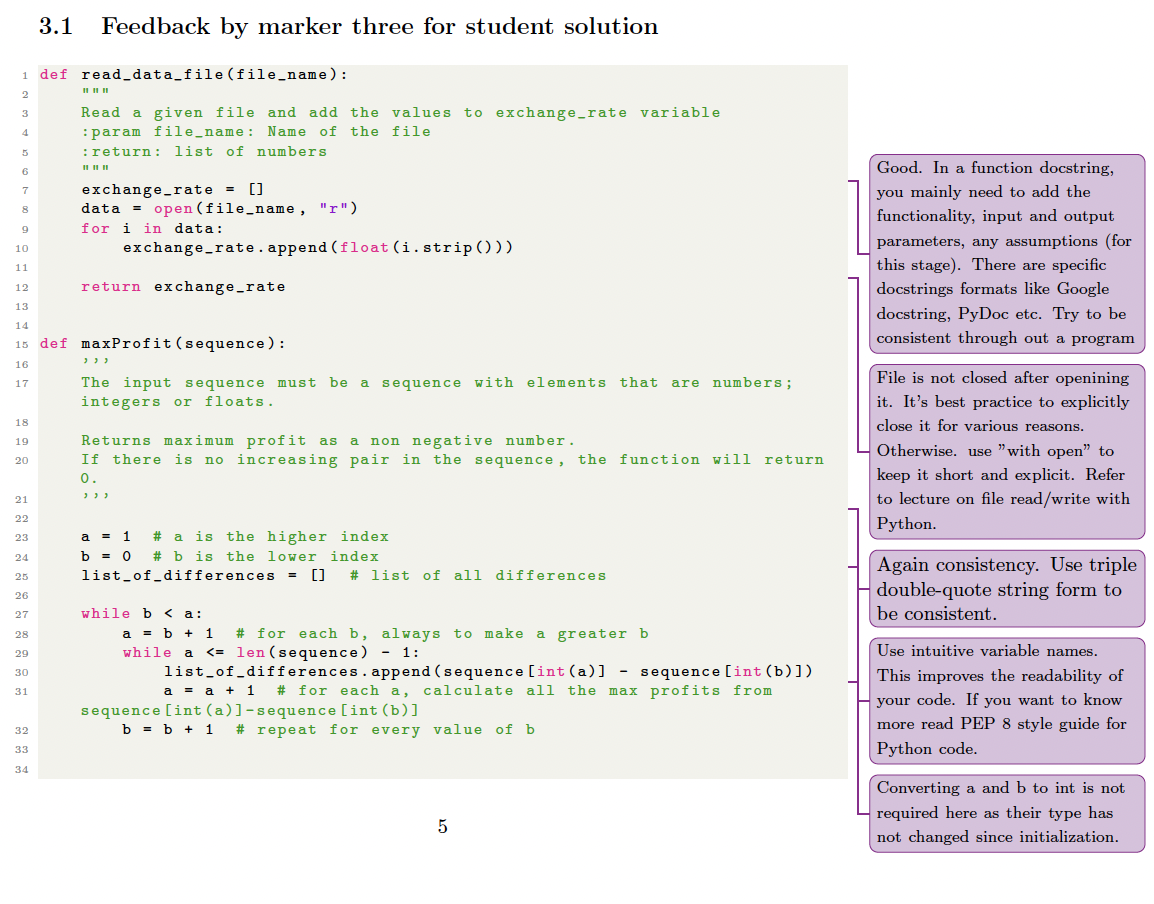Screen dimensions: 1154x904
Task: Click the "def read_data_file(file_name):" code line
Action: pos(194,74)
